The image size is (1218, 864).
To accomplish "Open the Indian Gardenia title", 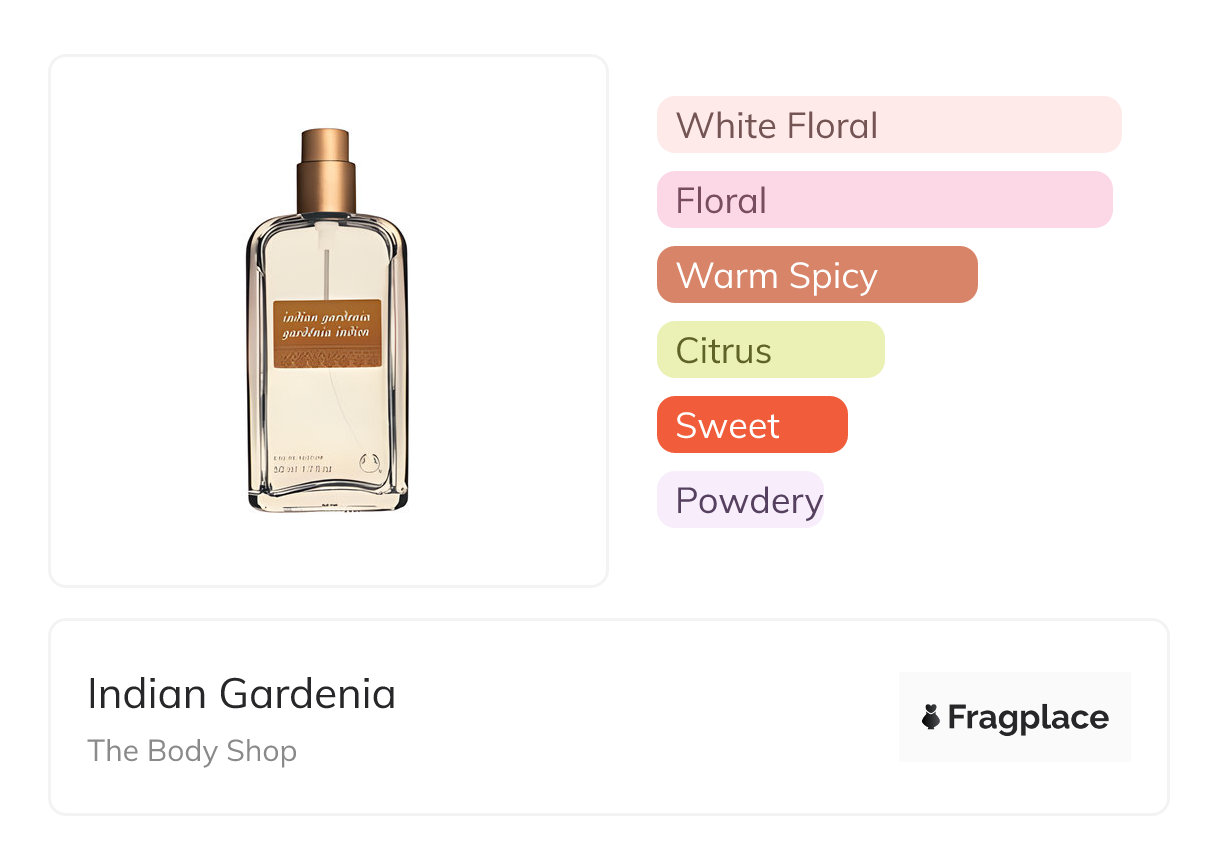I will pos(241,694).
